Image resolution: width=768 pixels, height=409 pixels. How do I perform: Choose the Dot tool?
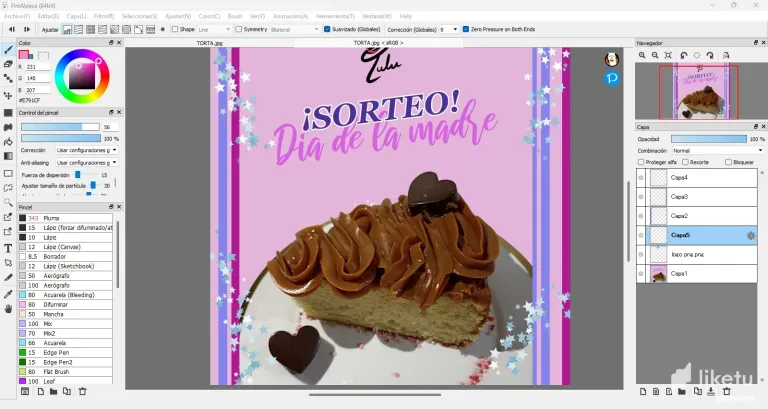coord(8,78)
